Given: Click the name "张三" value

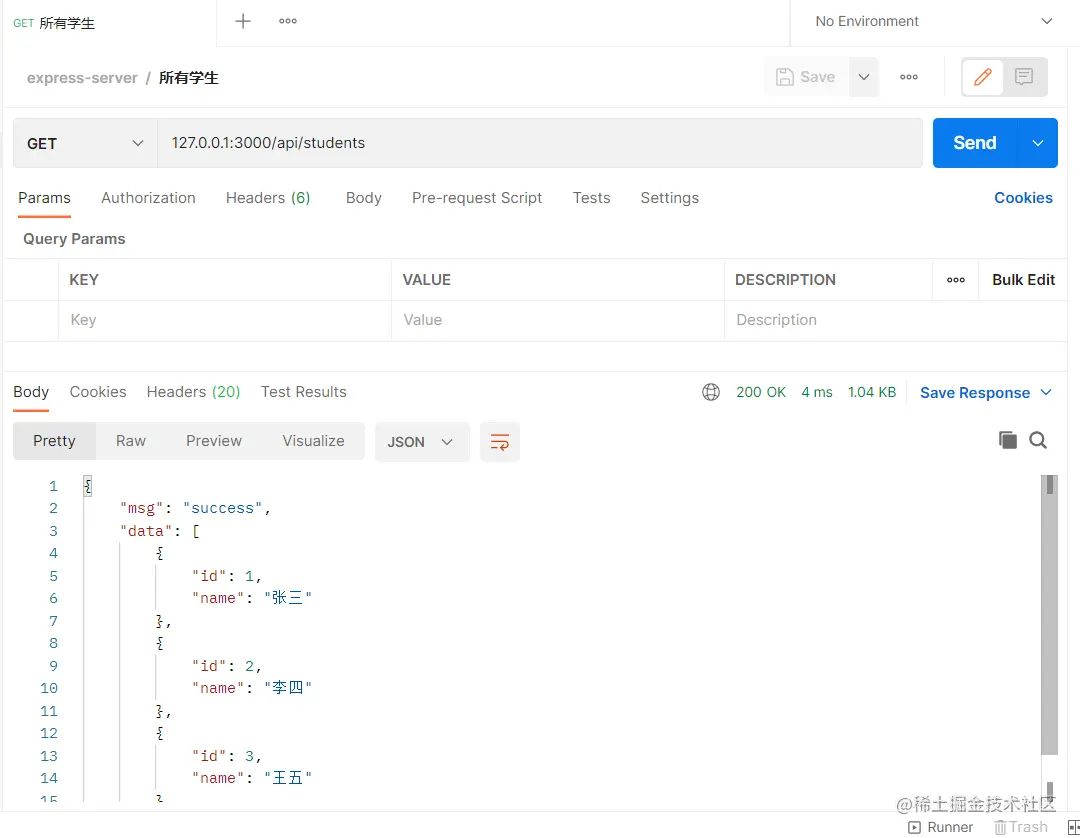Looking at the screenshot, I should click(288, 598).
